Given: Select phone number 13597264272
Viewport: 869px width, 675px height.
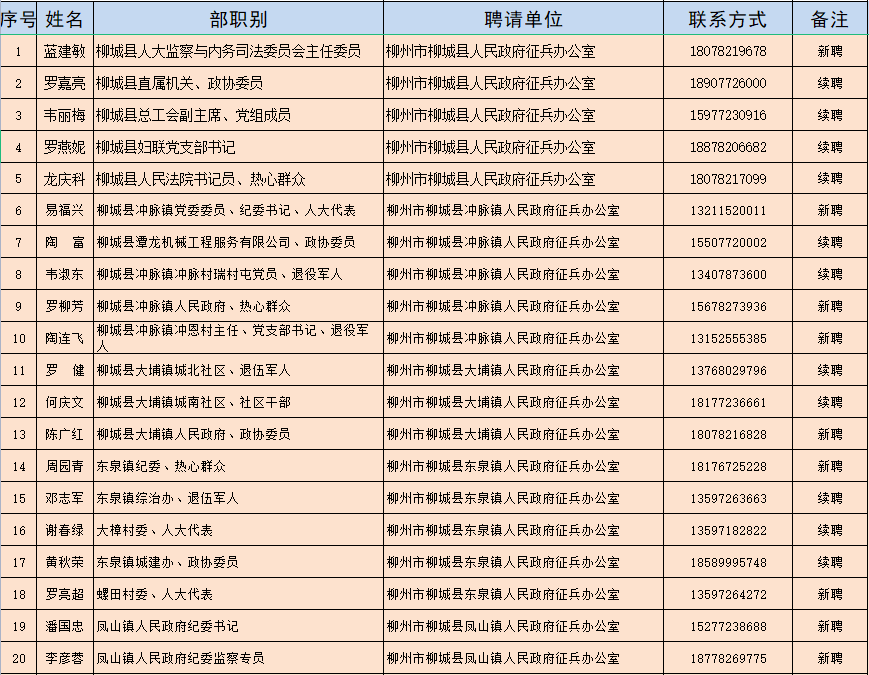Looking at the screenshot, I should coord(728,595).
